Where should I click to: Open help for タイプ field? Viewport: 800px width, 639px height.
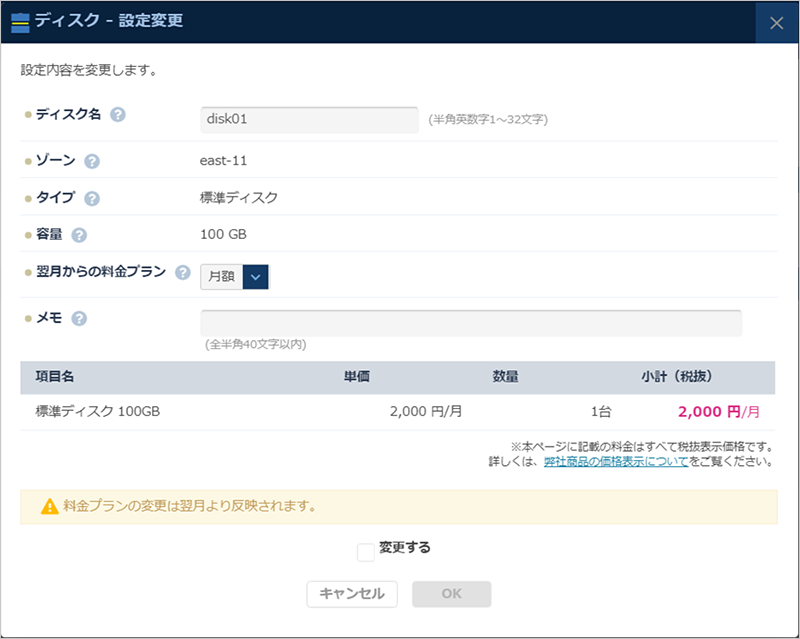(93, 197)
